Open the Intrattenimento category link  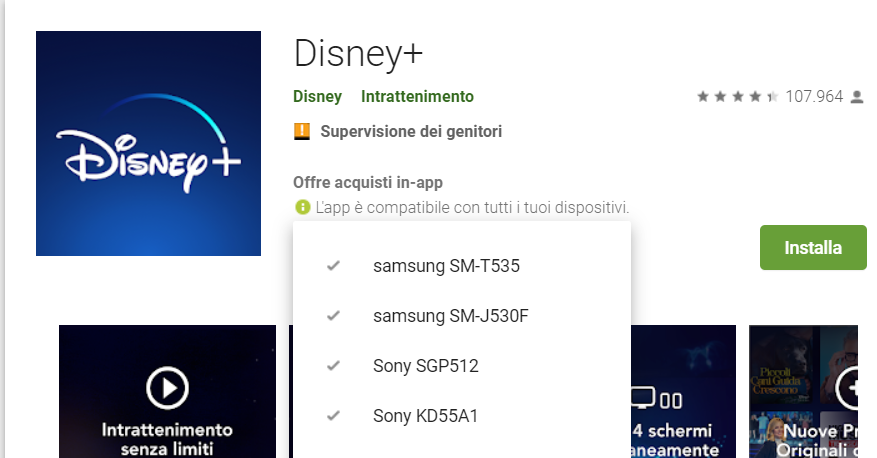pyautogui.click(x=417, y=97)
